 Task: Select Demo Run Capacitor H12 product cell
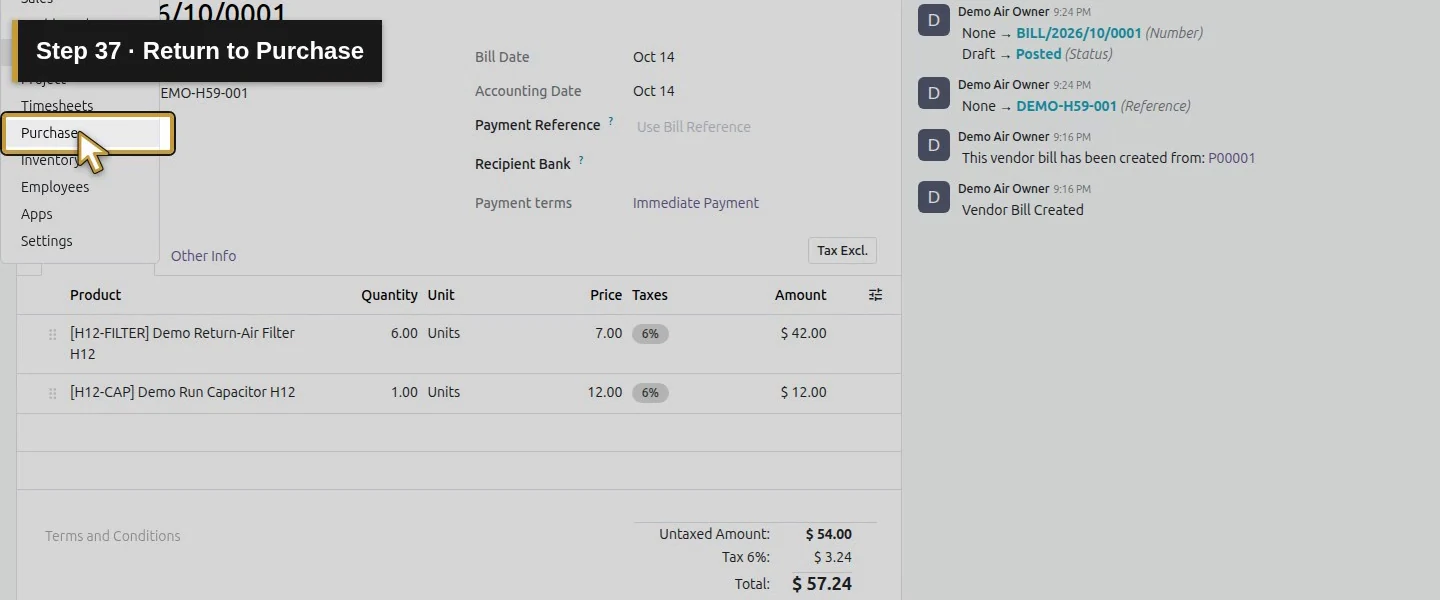pyautogui.click(x=183, y=393)
